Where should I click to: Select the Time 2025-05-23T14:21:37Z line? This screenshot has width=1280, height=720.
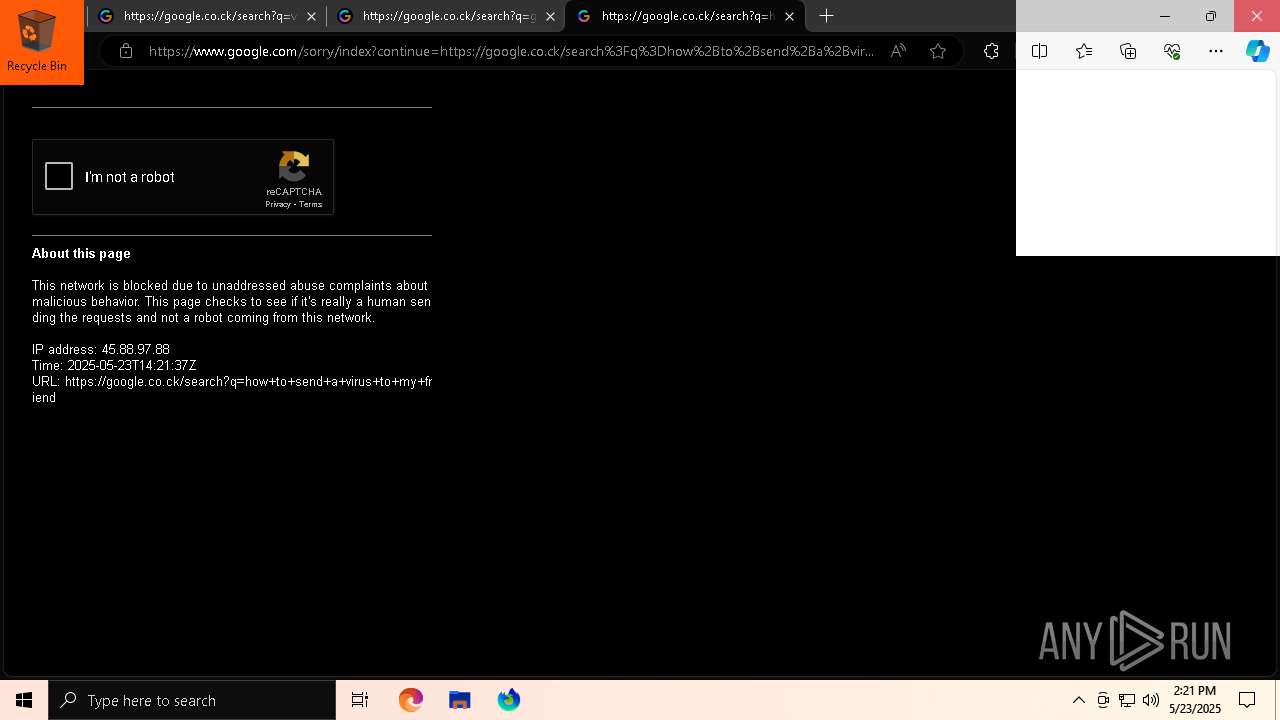tap(114, 366)
